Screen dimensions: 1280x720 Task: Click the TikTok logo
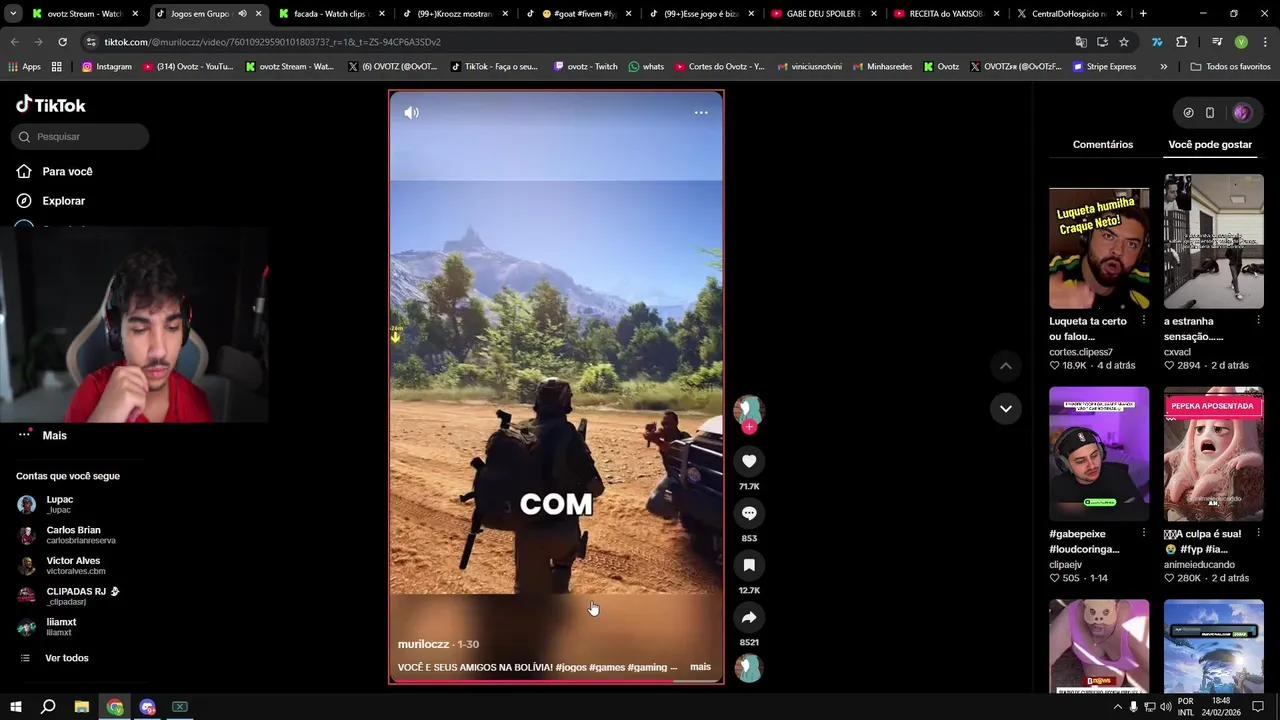(51, 105)
